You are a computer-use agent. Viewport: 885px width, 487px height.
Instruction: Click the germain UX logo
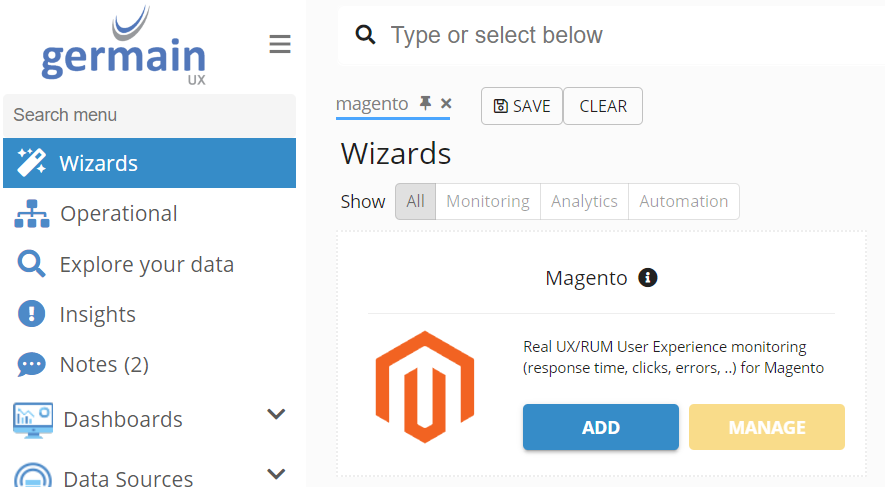(x=124, y=47)
